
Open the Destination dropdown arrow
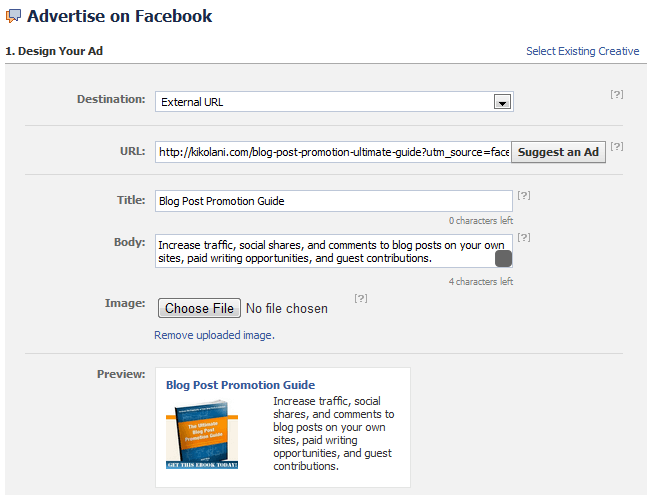(x=503, y=102)
